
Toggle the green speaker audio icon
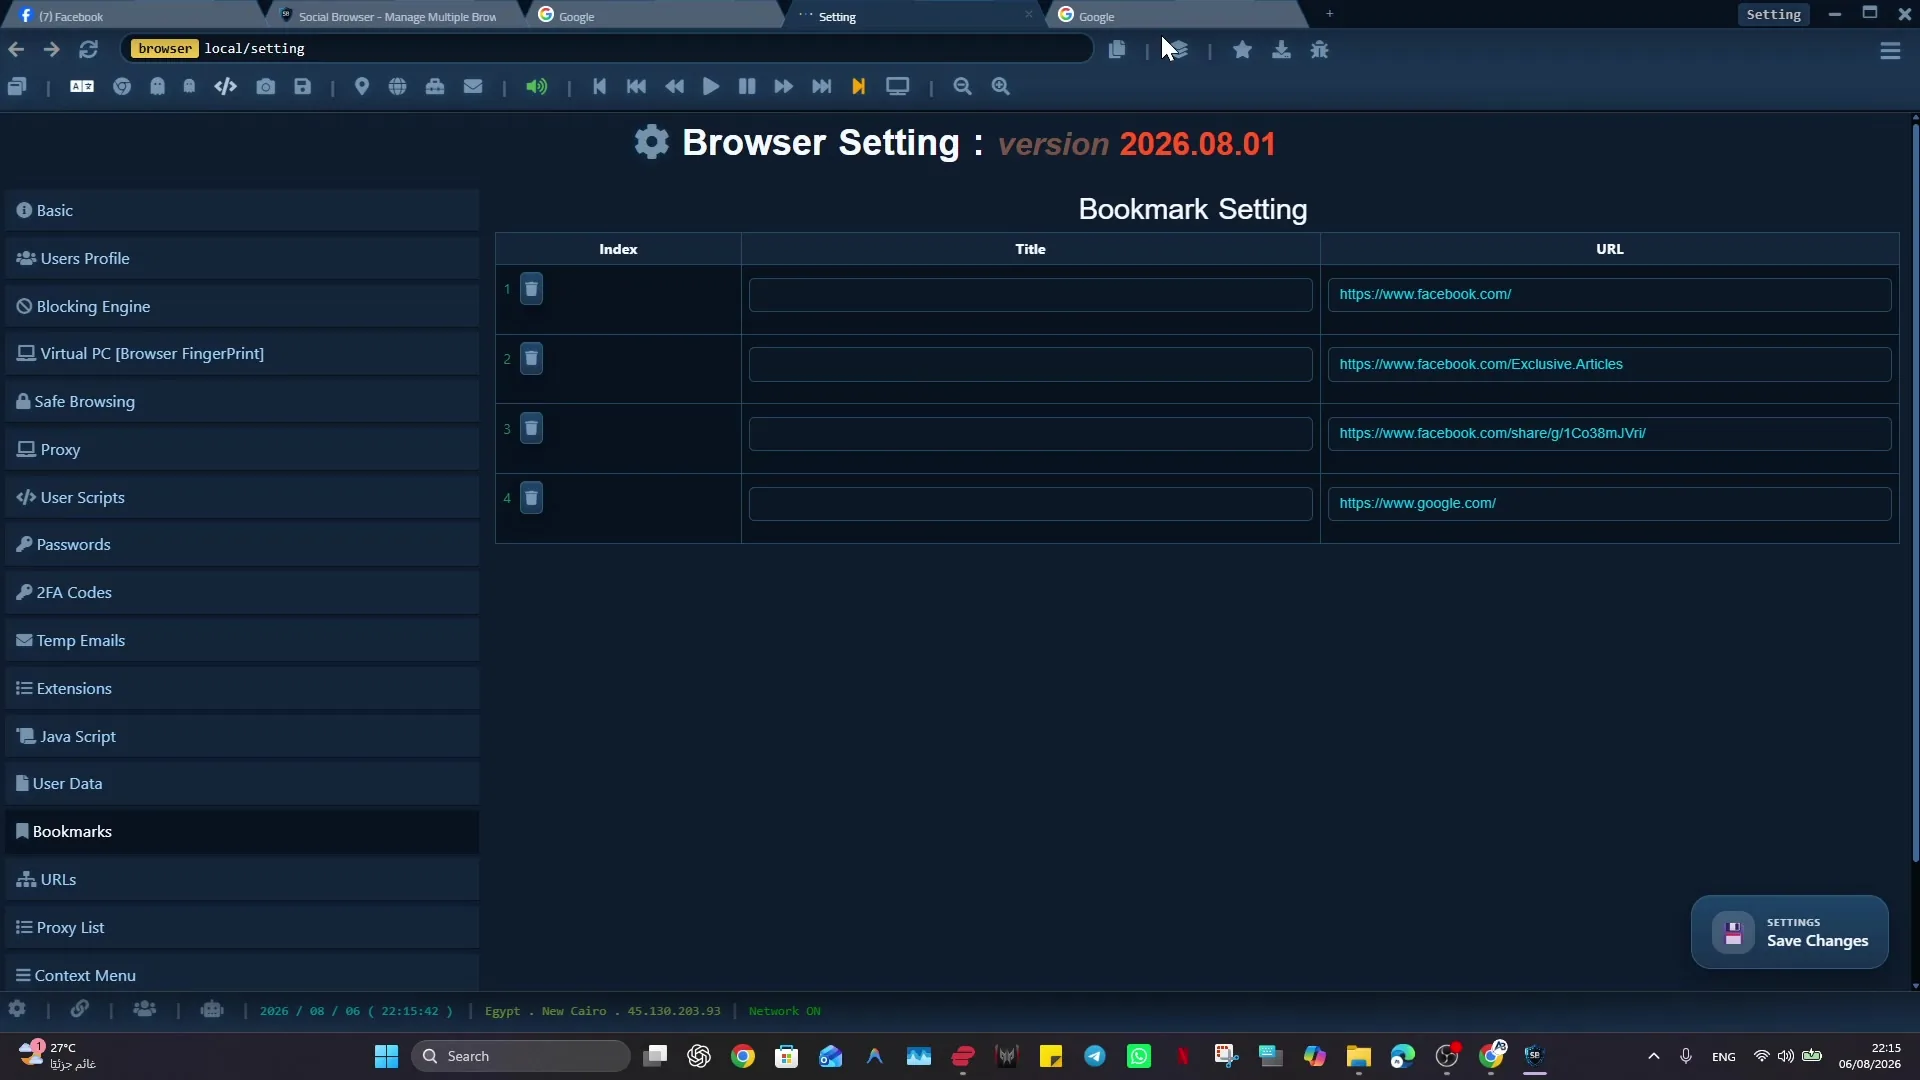[x=537, y=87]
